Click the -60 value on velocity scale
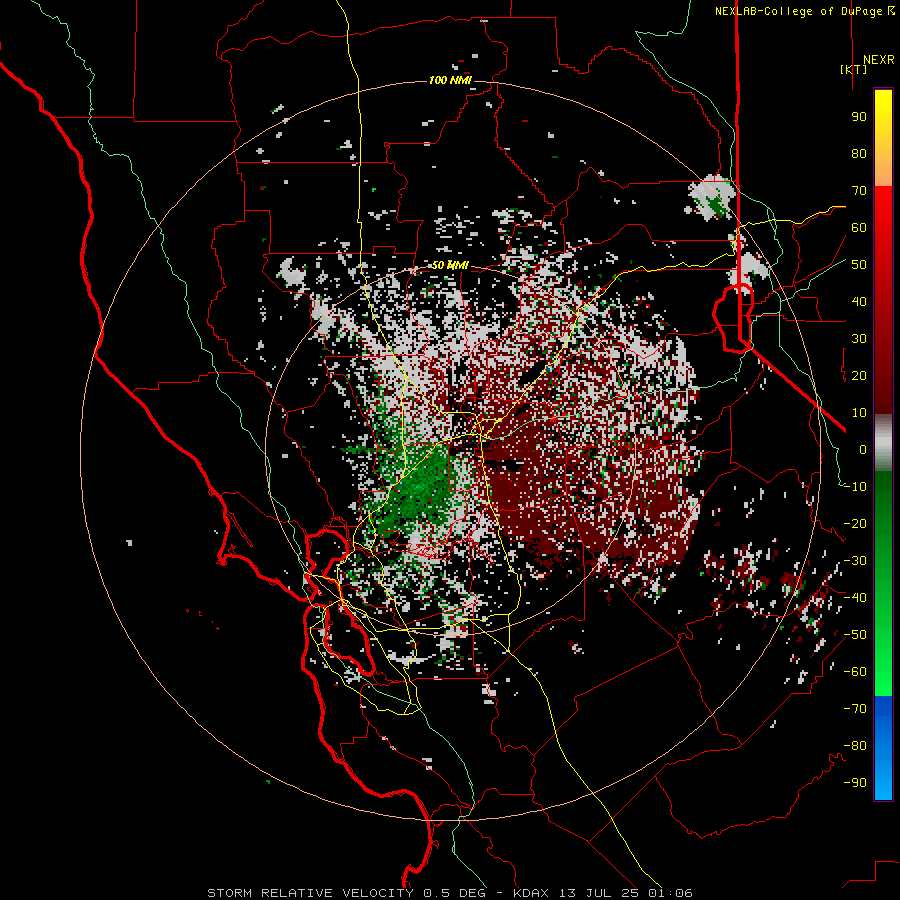The width and height of the screenshot is (900, 900). pos(855,672)
